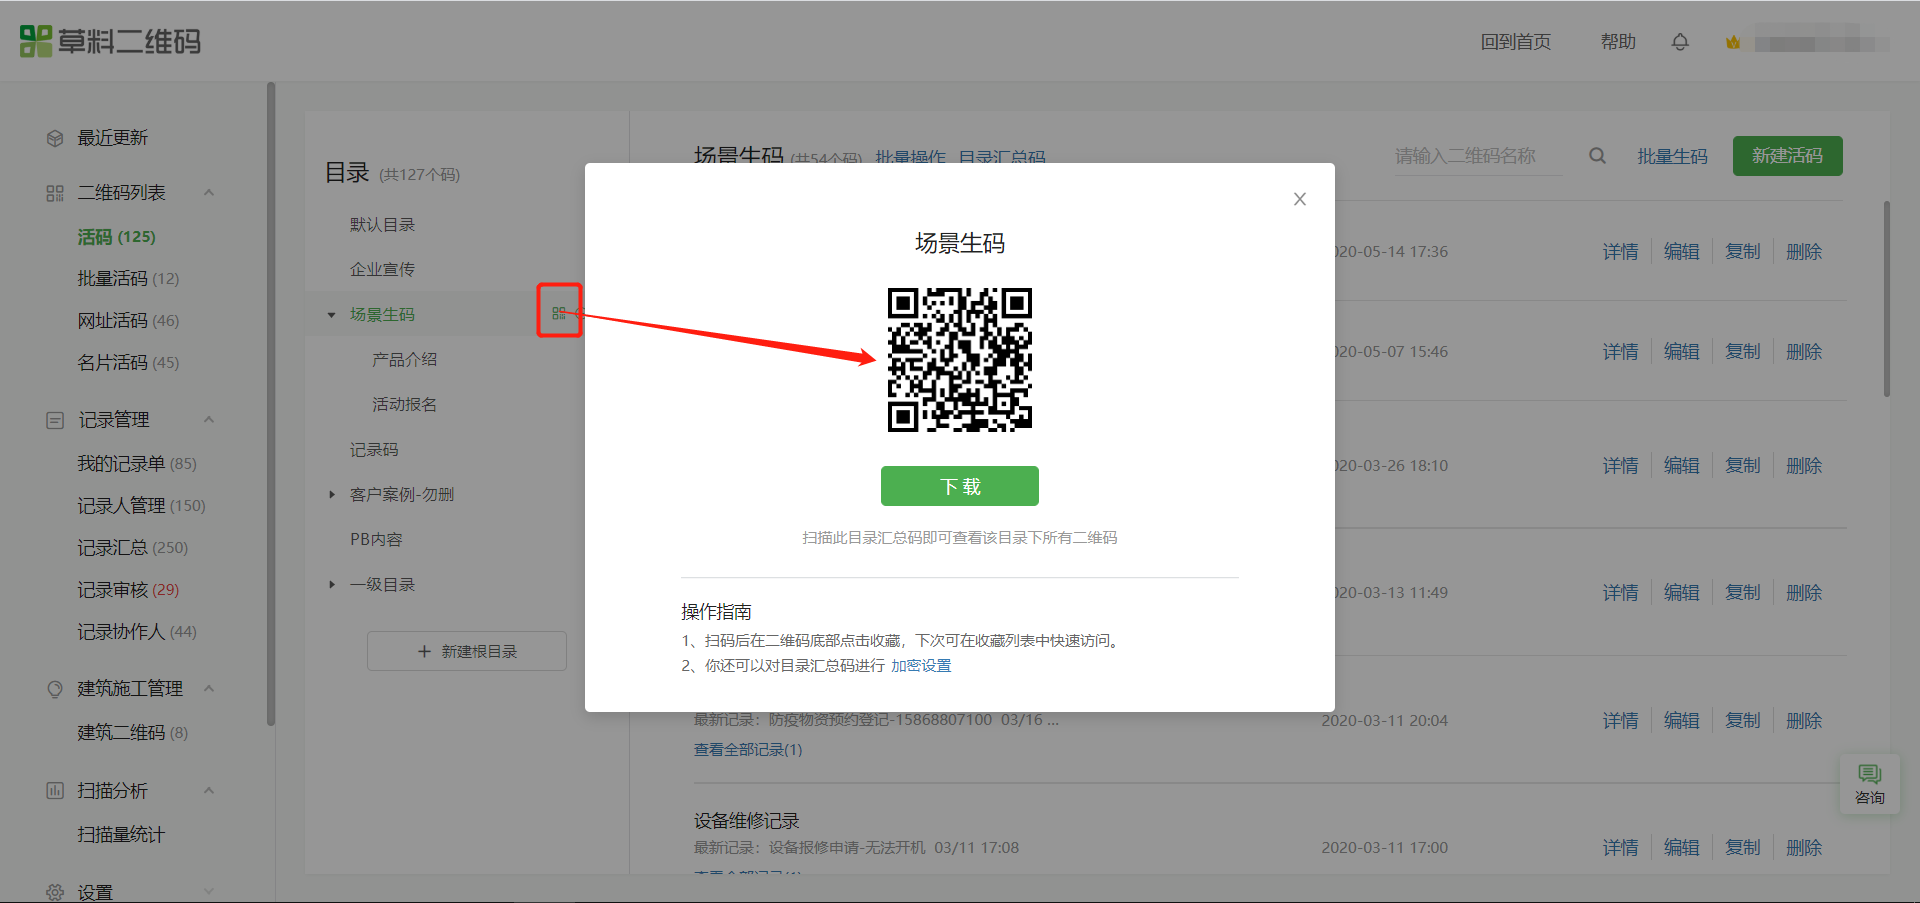Click 详情 for the 2020-05-14 17:36 row

[x=1620, y=252]
